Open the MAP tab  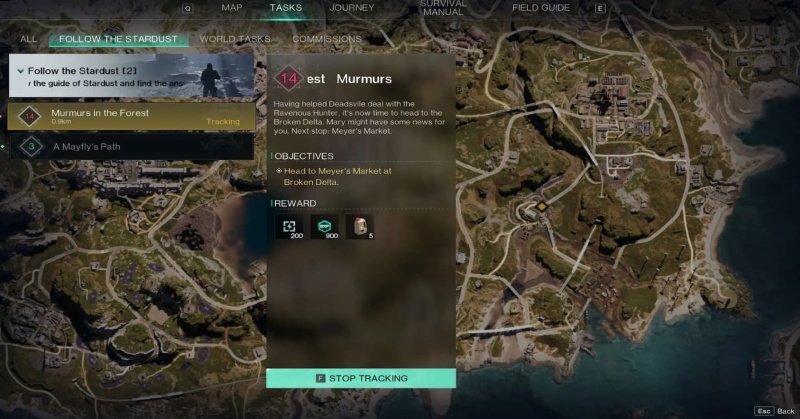point(232,8)
